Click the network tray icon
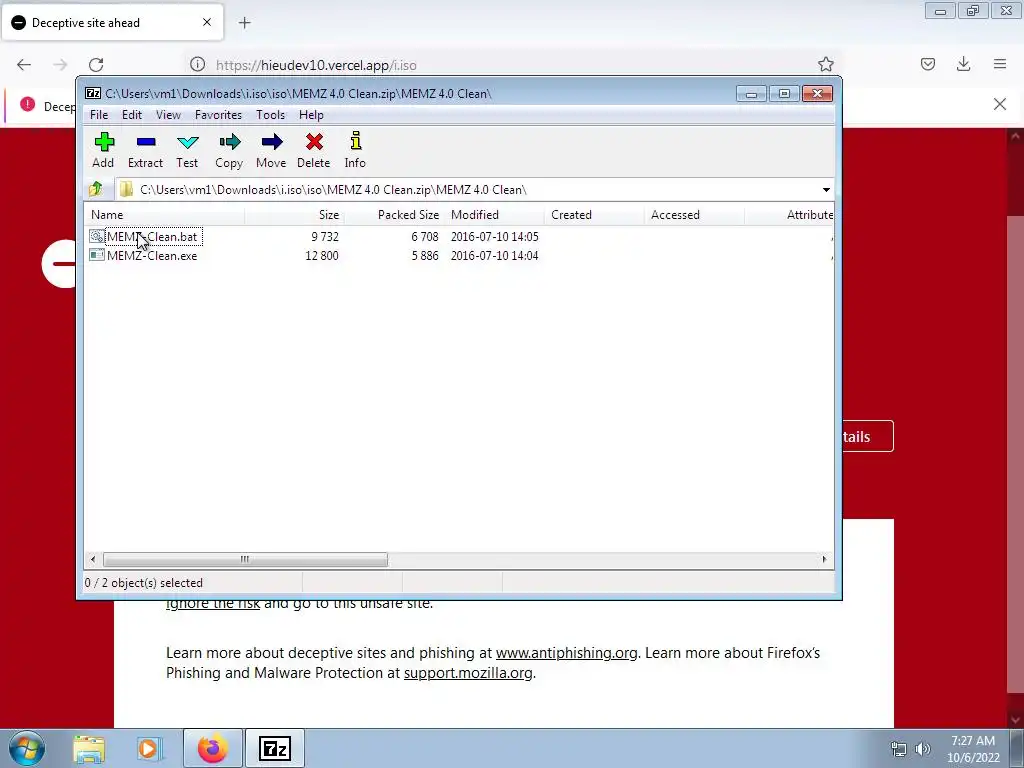 (899, 749)
